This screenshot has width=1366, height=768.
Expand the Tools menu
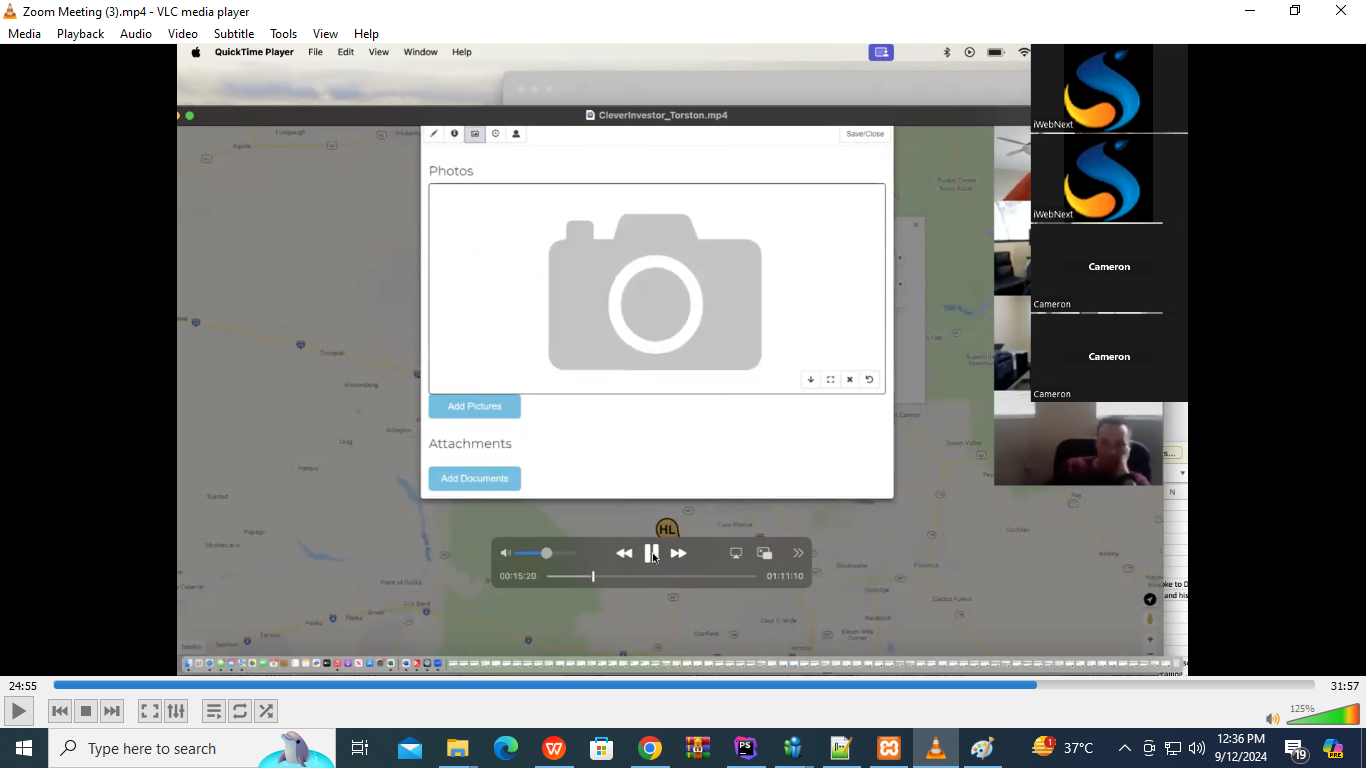click(283, 33)
